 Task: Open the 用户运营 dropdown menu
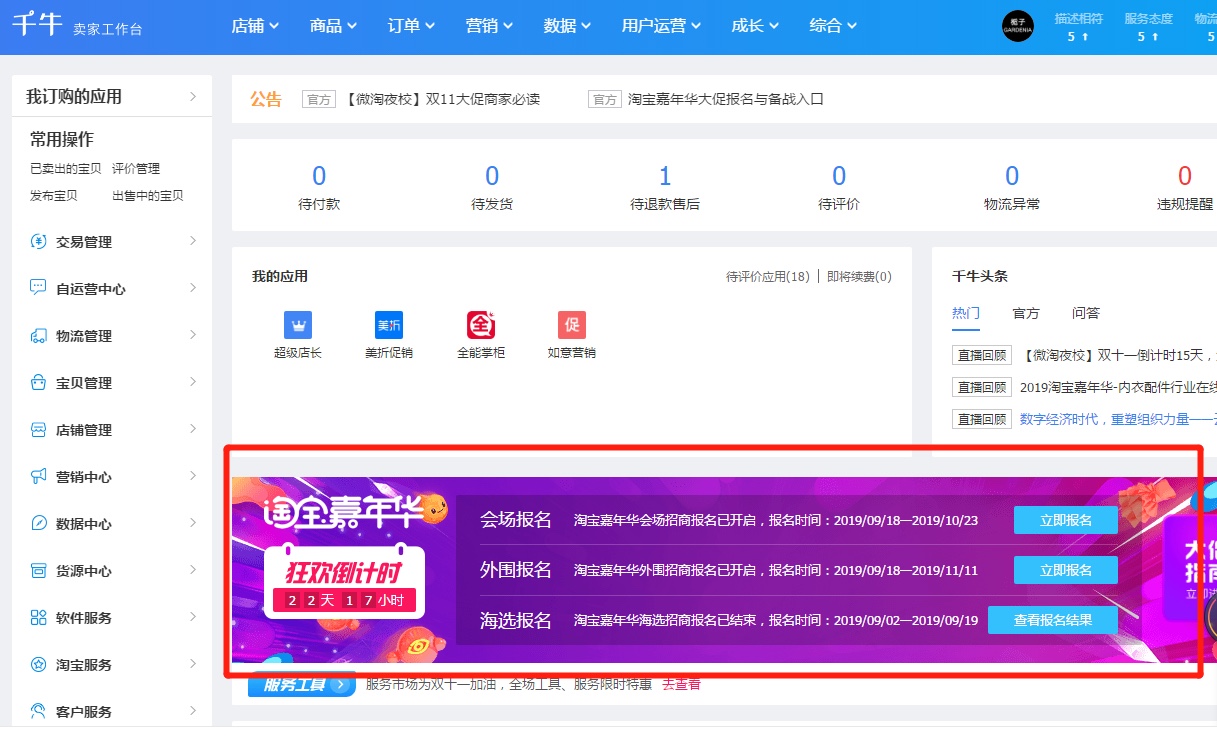[661, 26]
